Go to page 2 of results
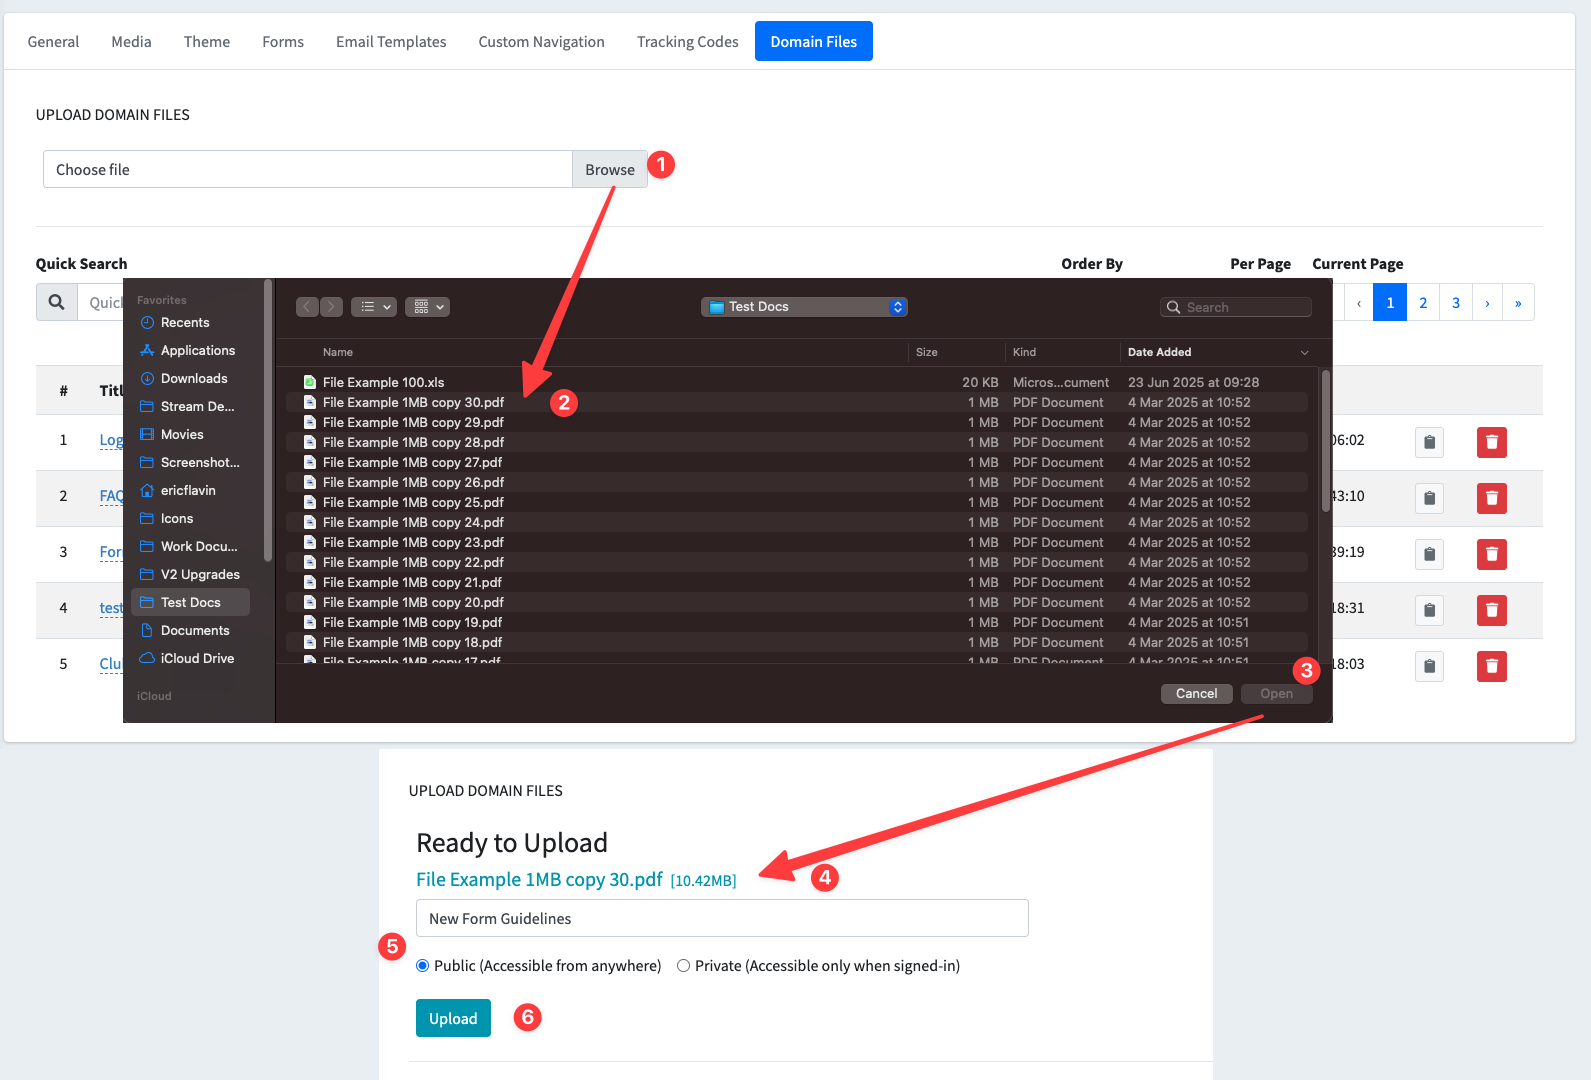The height and width of the screenshot is (1080, 1591). coord(1423,302)
